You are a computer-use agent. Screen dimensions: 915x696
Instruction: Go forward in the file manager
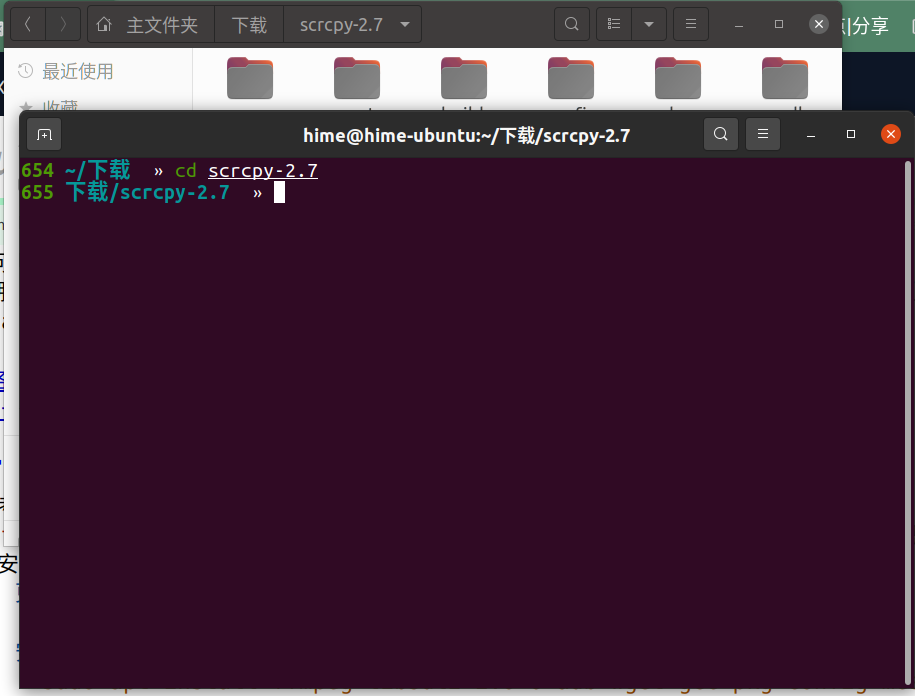point(63,24)
